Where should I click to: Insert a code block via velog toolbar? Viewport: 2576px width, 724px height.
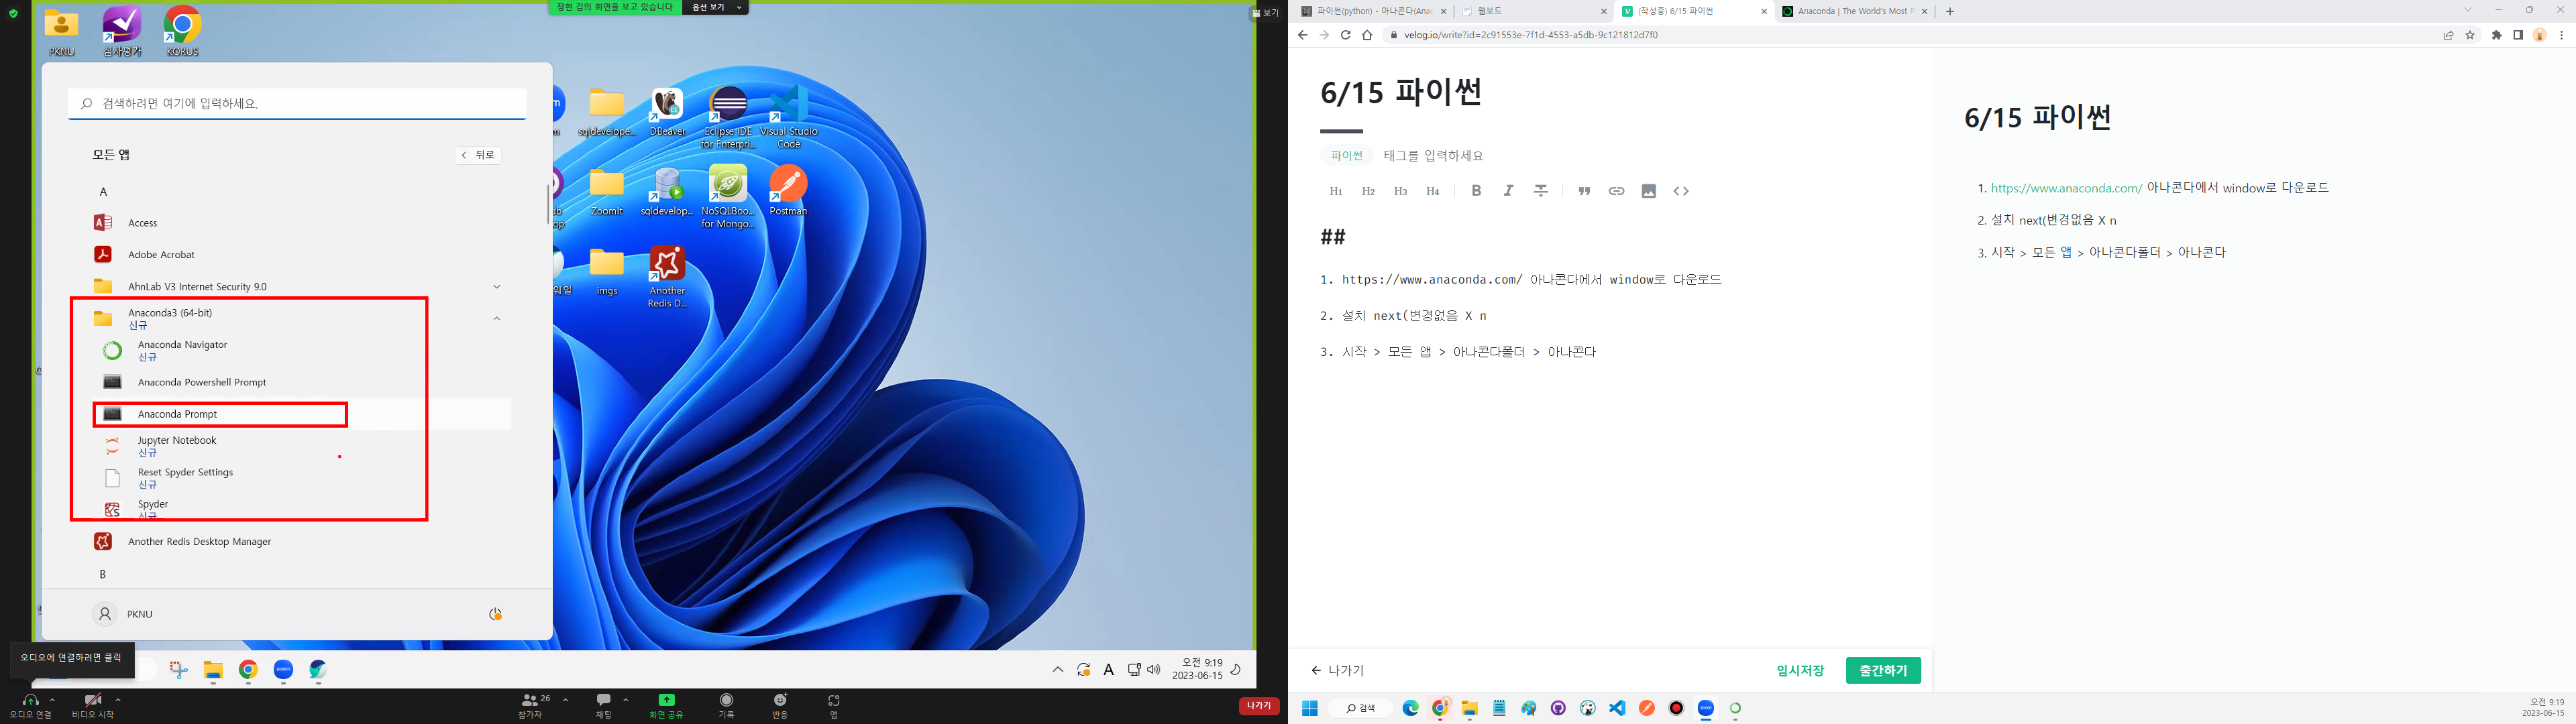tap(1681, 191)
